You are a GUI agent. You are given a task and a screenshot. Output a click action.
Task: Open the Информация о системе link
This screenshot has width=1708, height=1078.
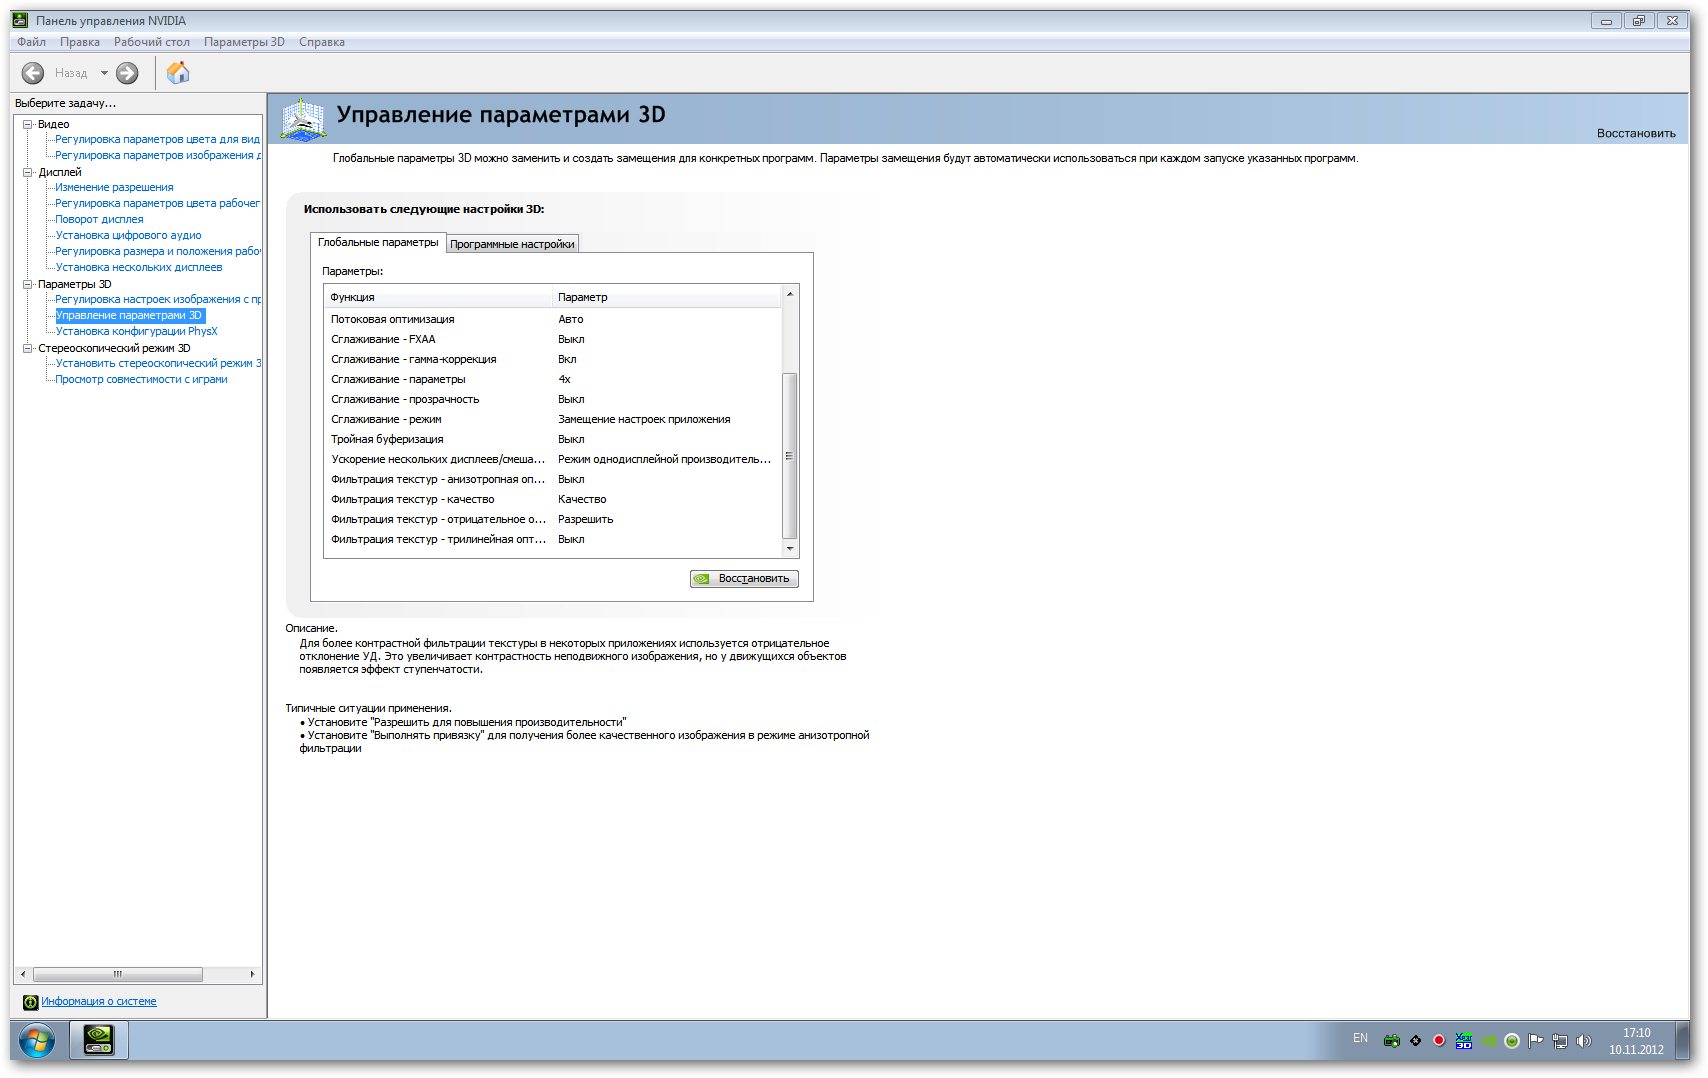[99, 1001]
